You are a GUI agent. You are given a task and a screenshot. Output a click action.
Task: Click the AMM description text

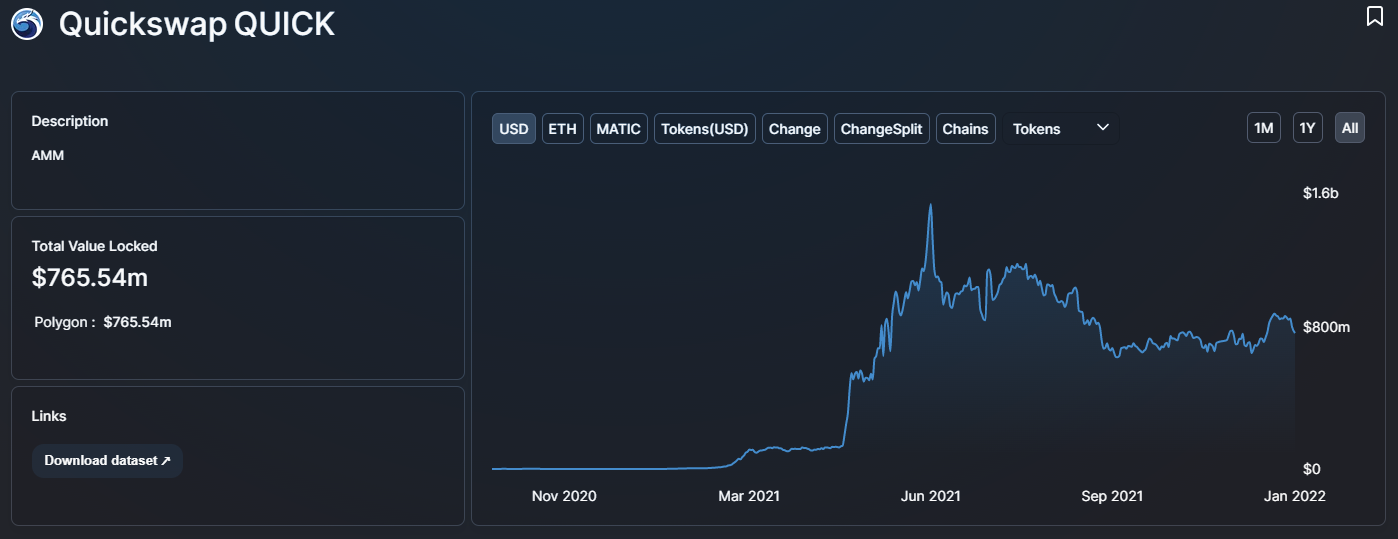pos(48,156)
